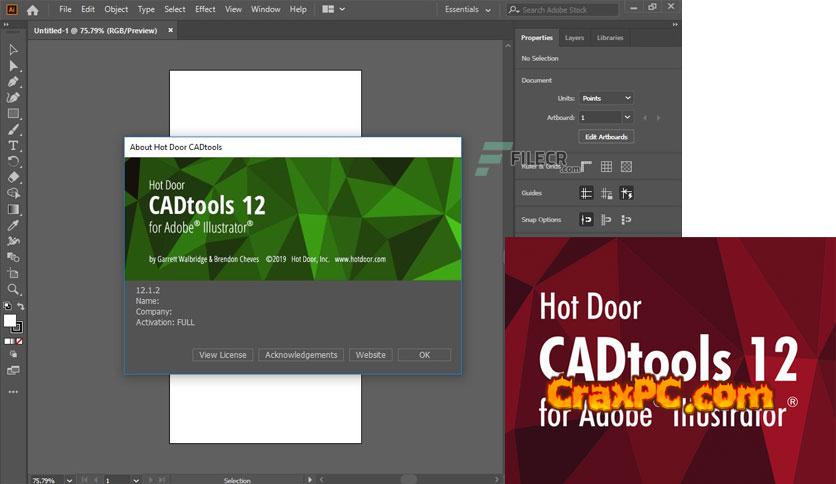Viewport: 836px width, 484px height.
Task: Select the Curvature tool
Action: point(13,98)
